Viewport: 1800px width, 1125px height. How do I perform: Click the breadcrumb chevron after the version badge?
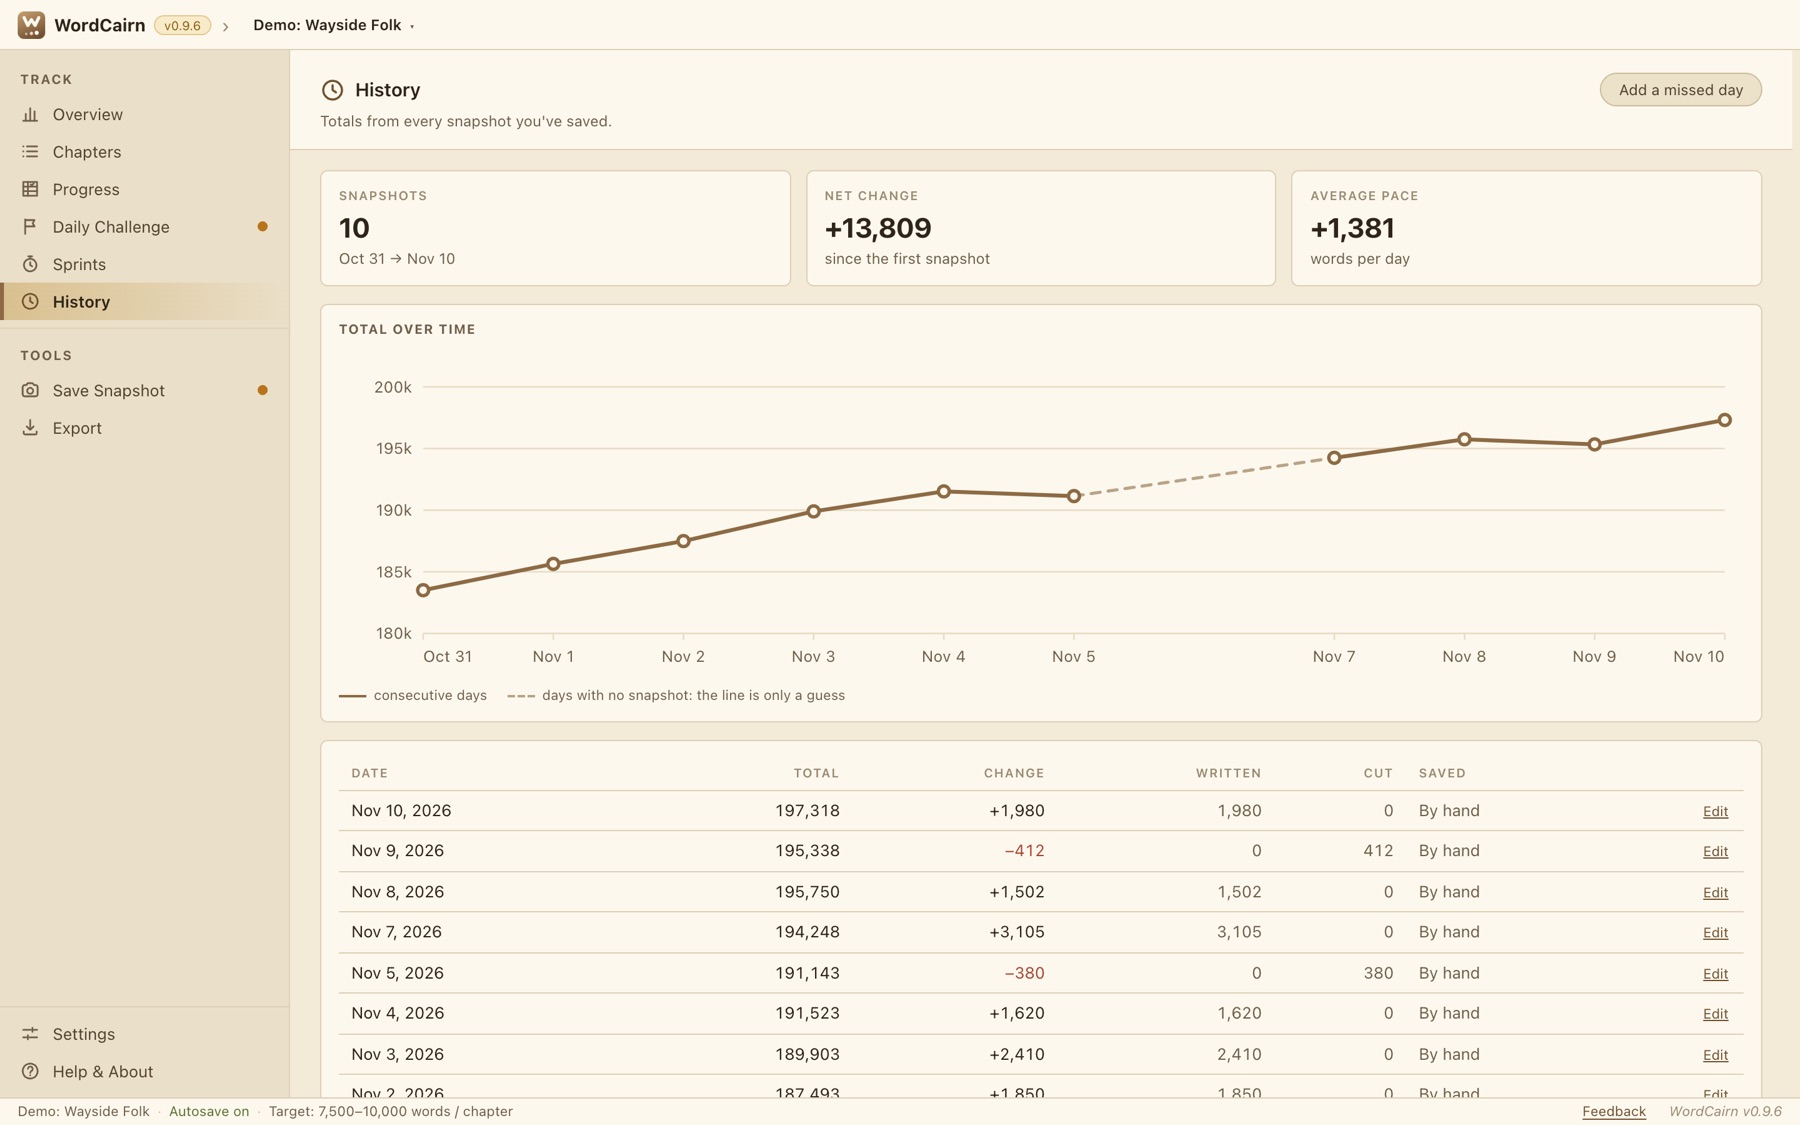pyautogui.click(x=226, y=26)
